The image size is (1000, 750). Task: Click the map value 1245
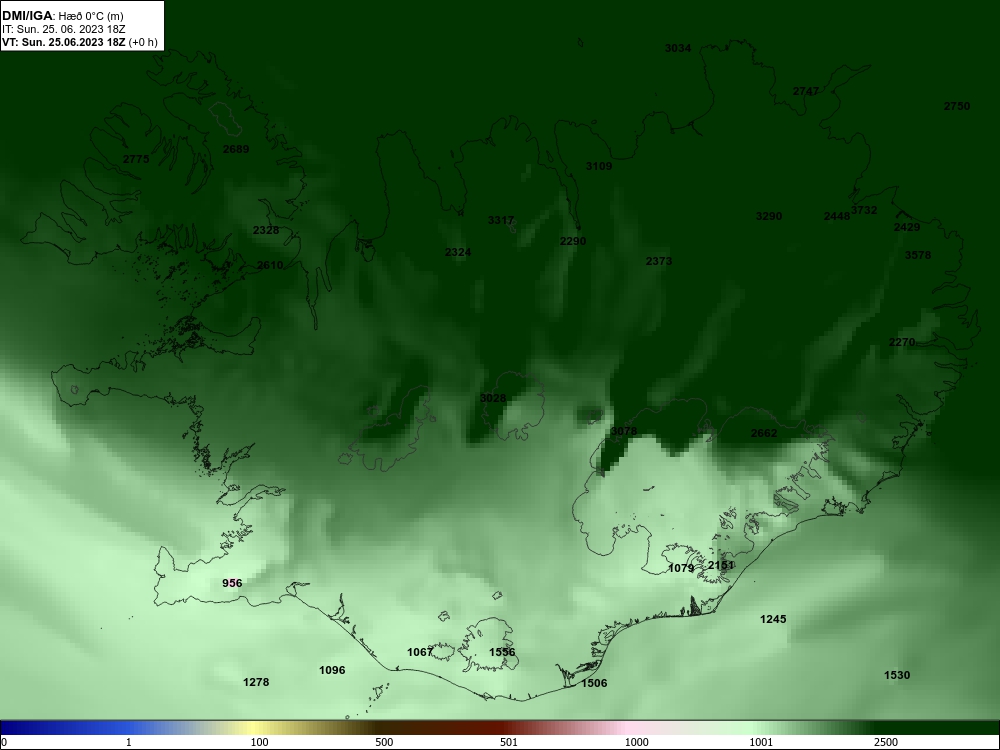(773, 619)
